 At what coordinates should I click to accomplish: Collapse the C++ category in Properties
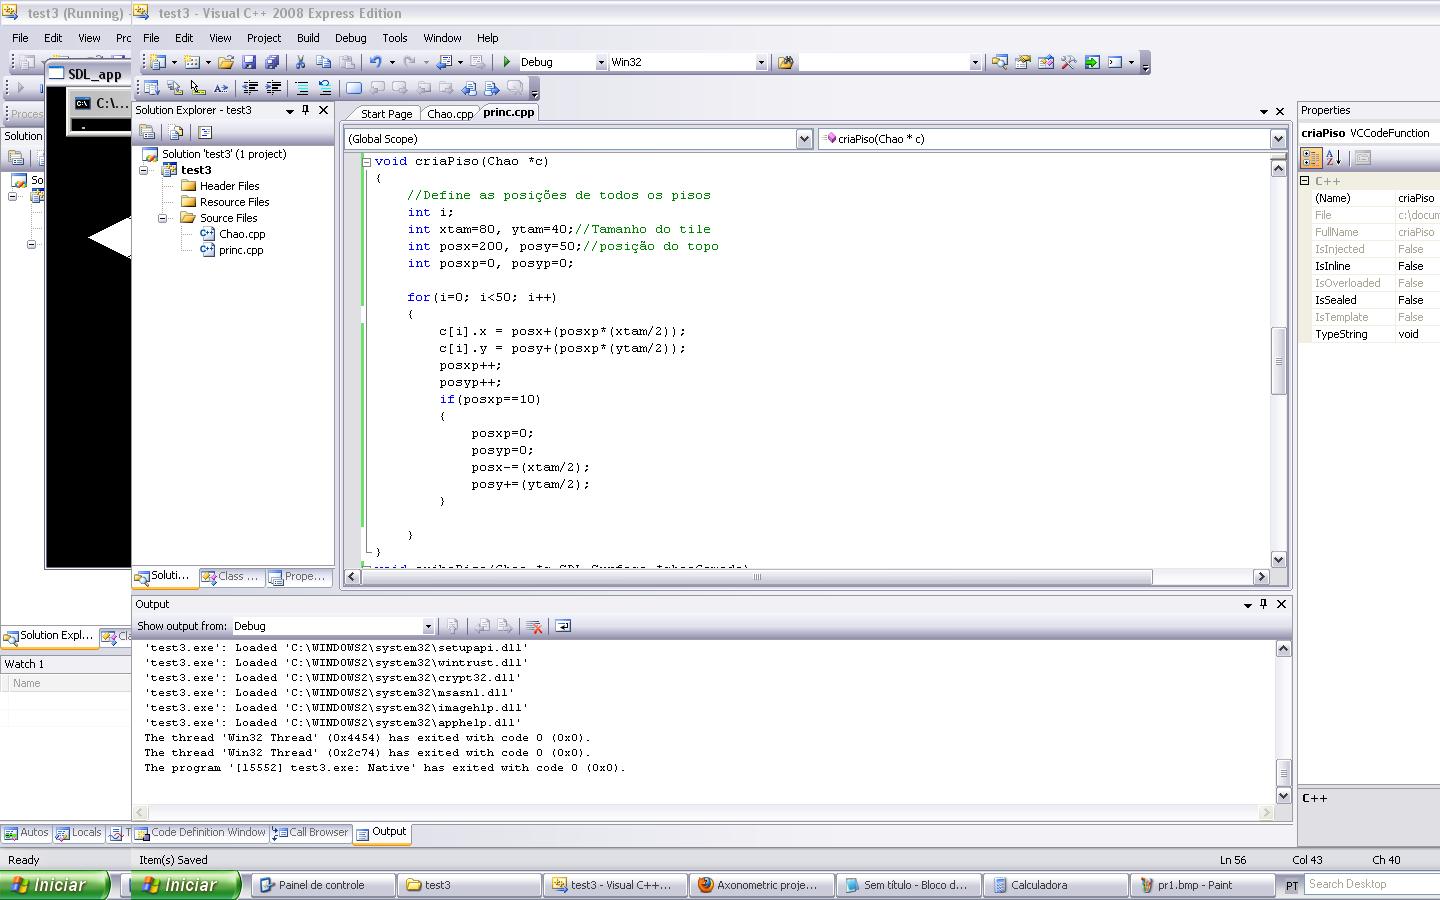pyautogui.click(x=1305, y=181)
